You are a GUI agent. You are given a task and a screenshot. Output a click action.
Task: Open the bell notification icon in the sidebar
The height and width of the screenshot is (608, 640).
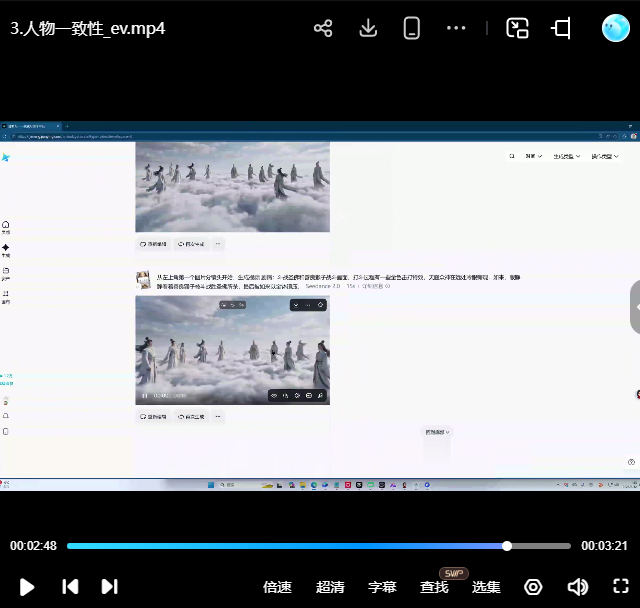[x=6, y=416]
